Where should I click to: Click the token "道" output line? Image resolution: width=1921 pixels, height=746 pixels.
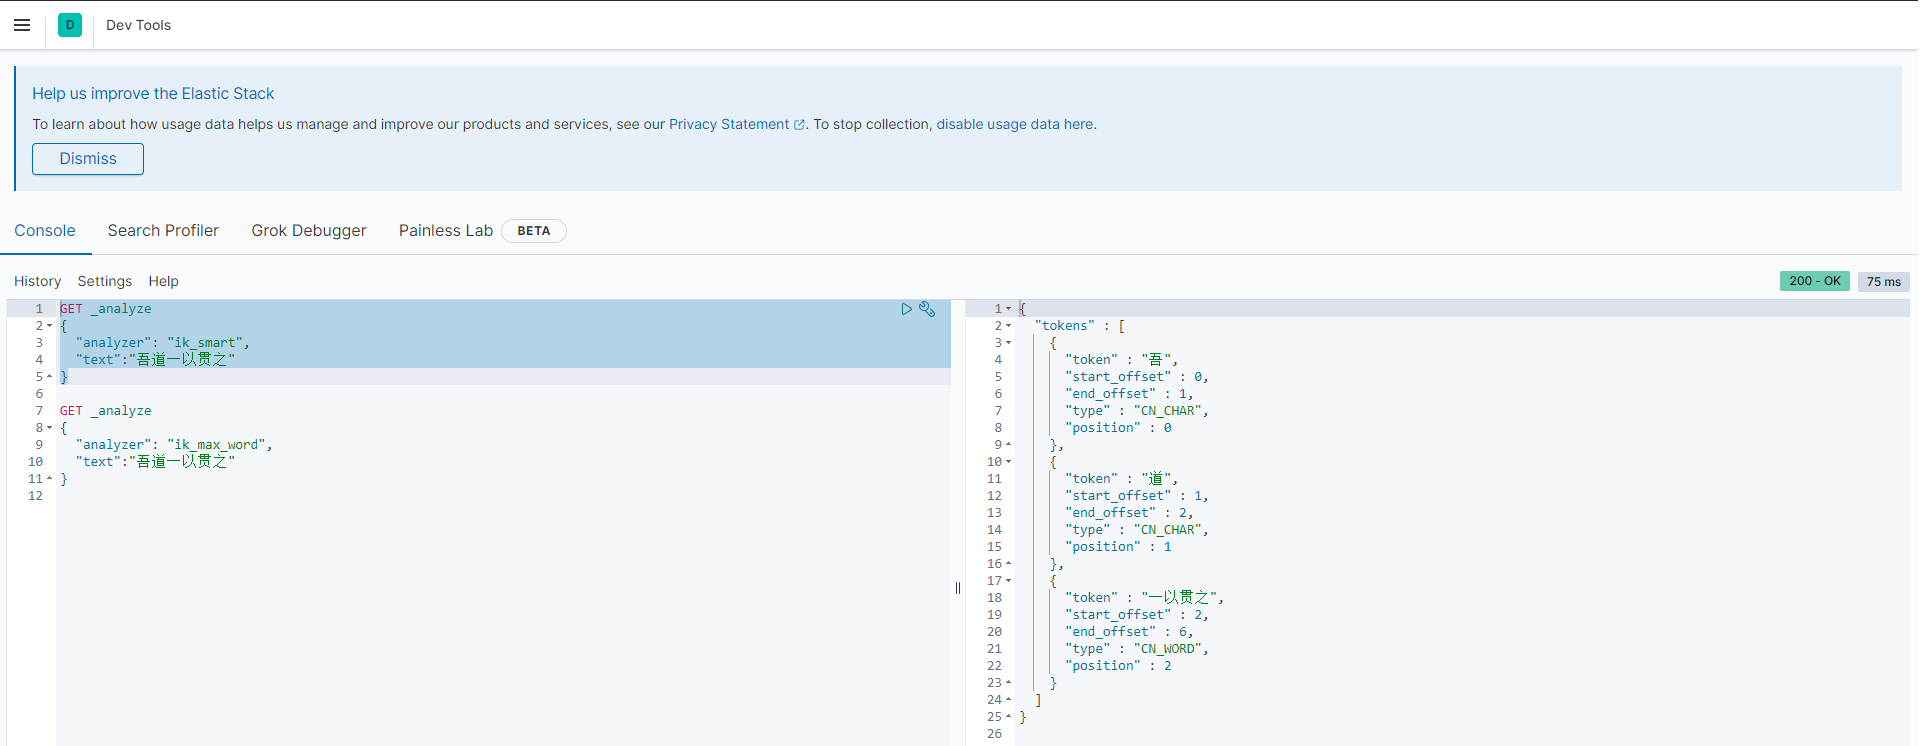coord(1121,479)
